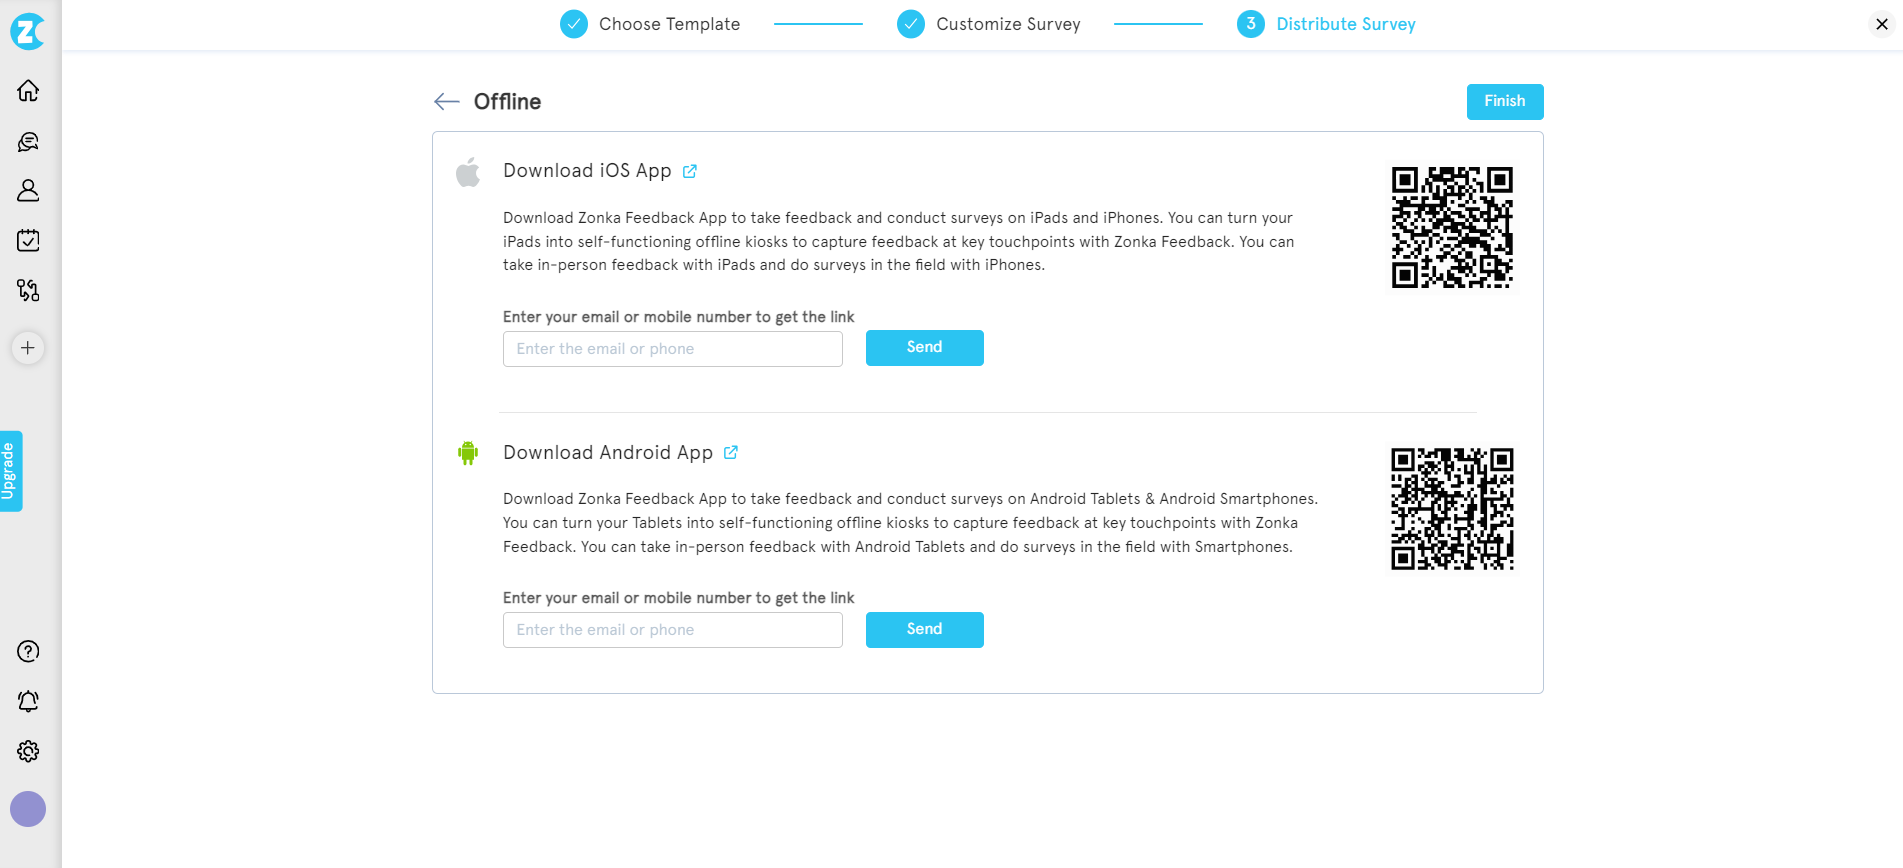Click the Android app QR code

point(1452,509)
